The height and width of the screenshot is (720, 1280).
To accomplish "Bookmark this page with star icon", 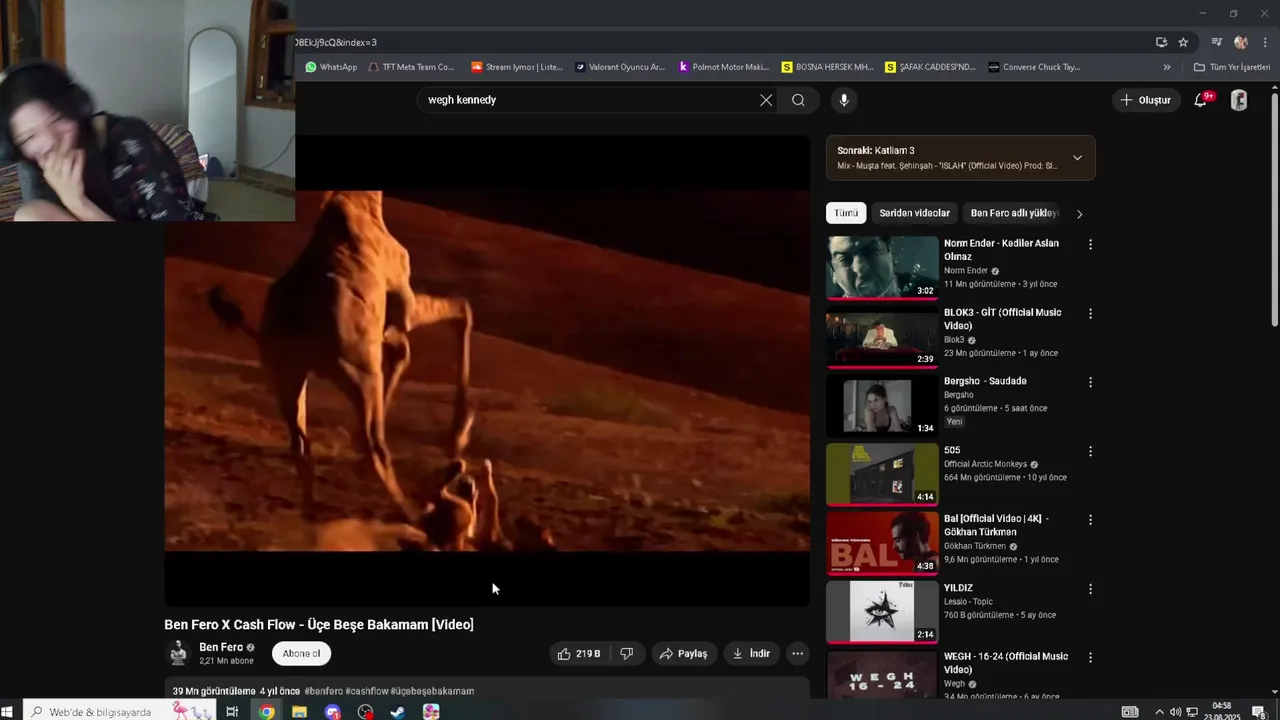I will coord(1183,42).
